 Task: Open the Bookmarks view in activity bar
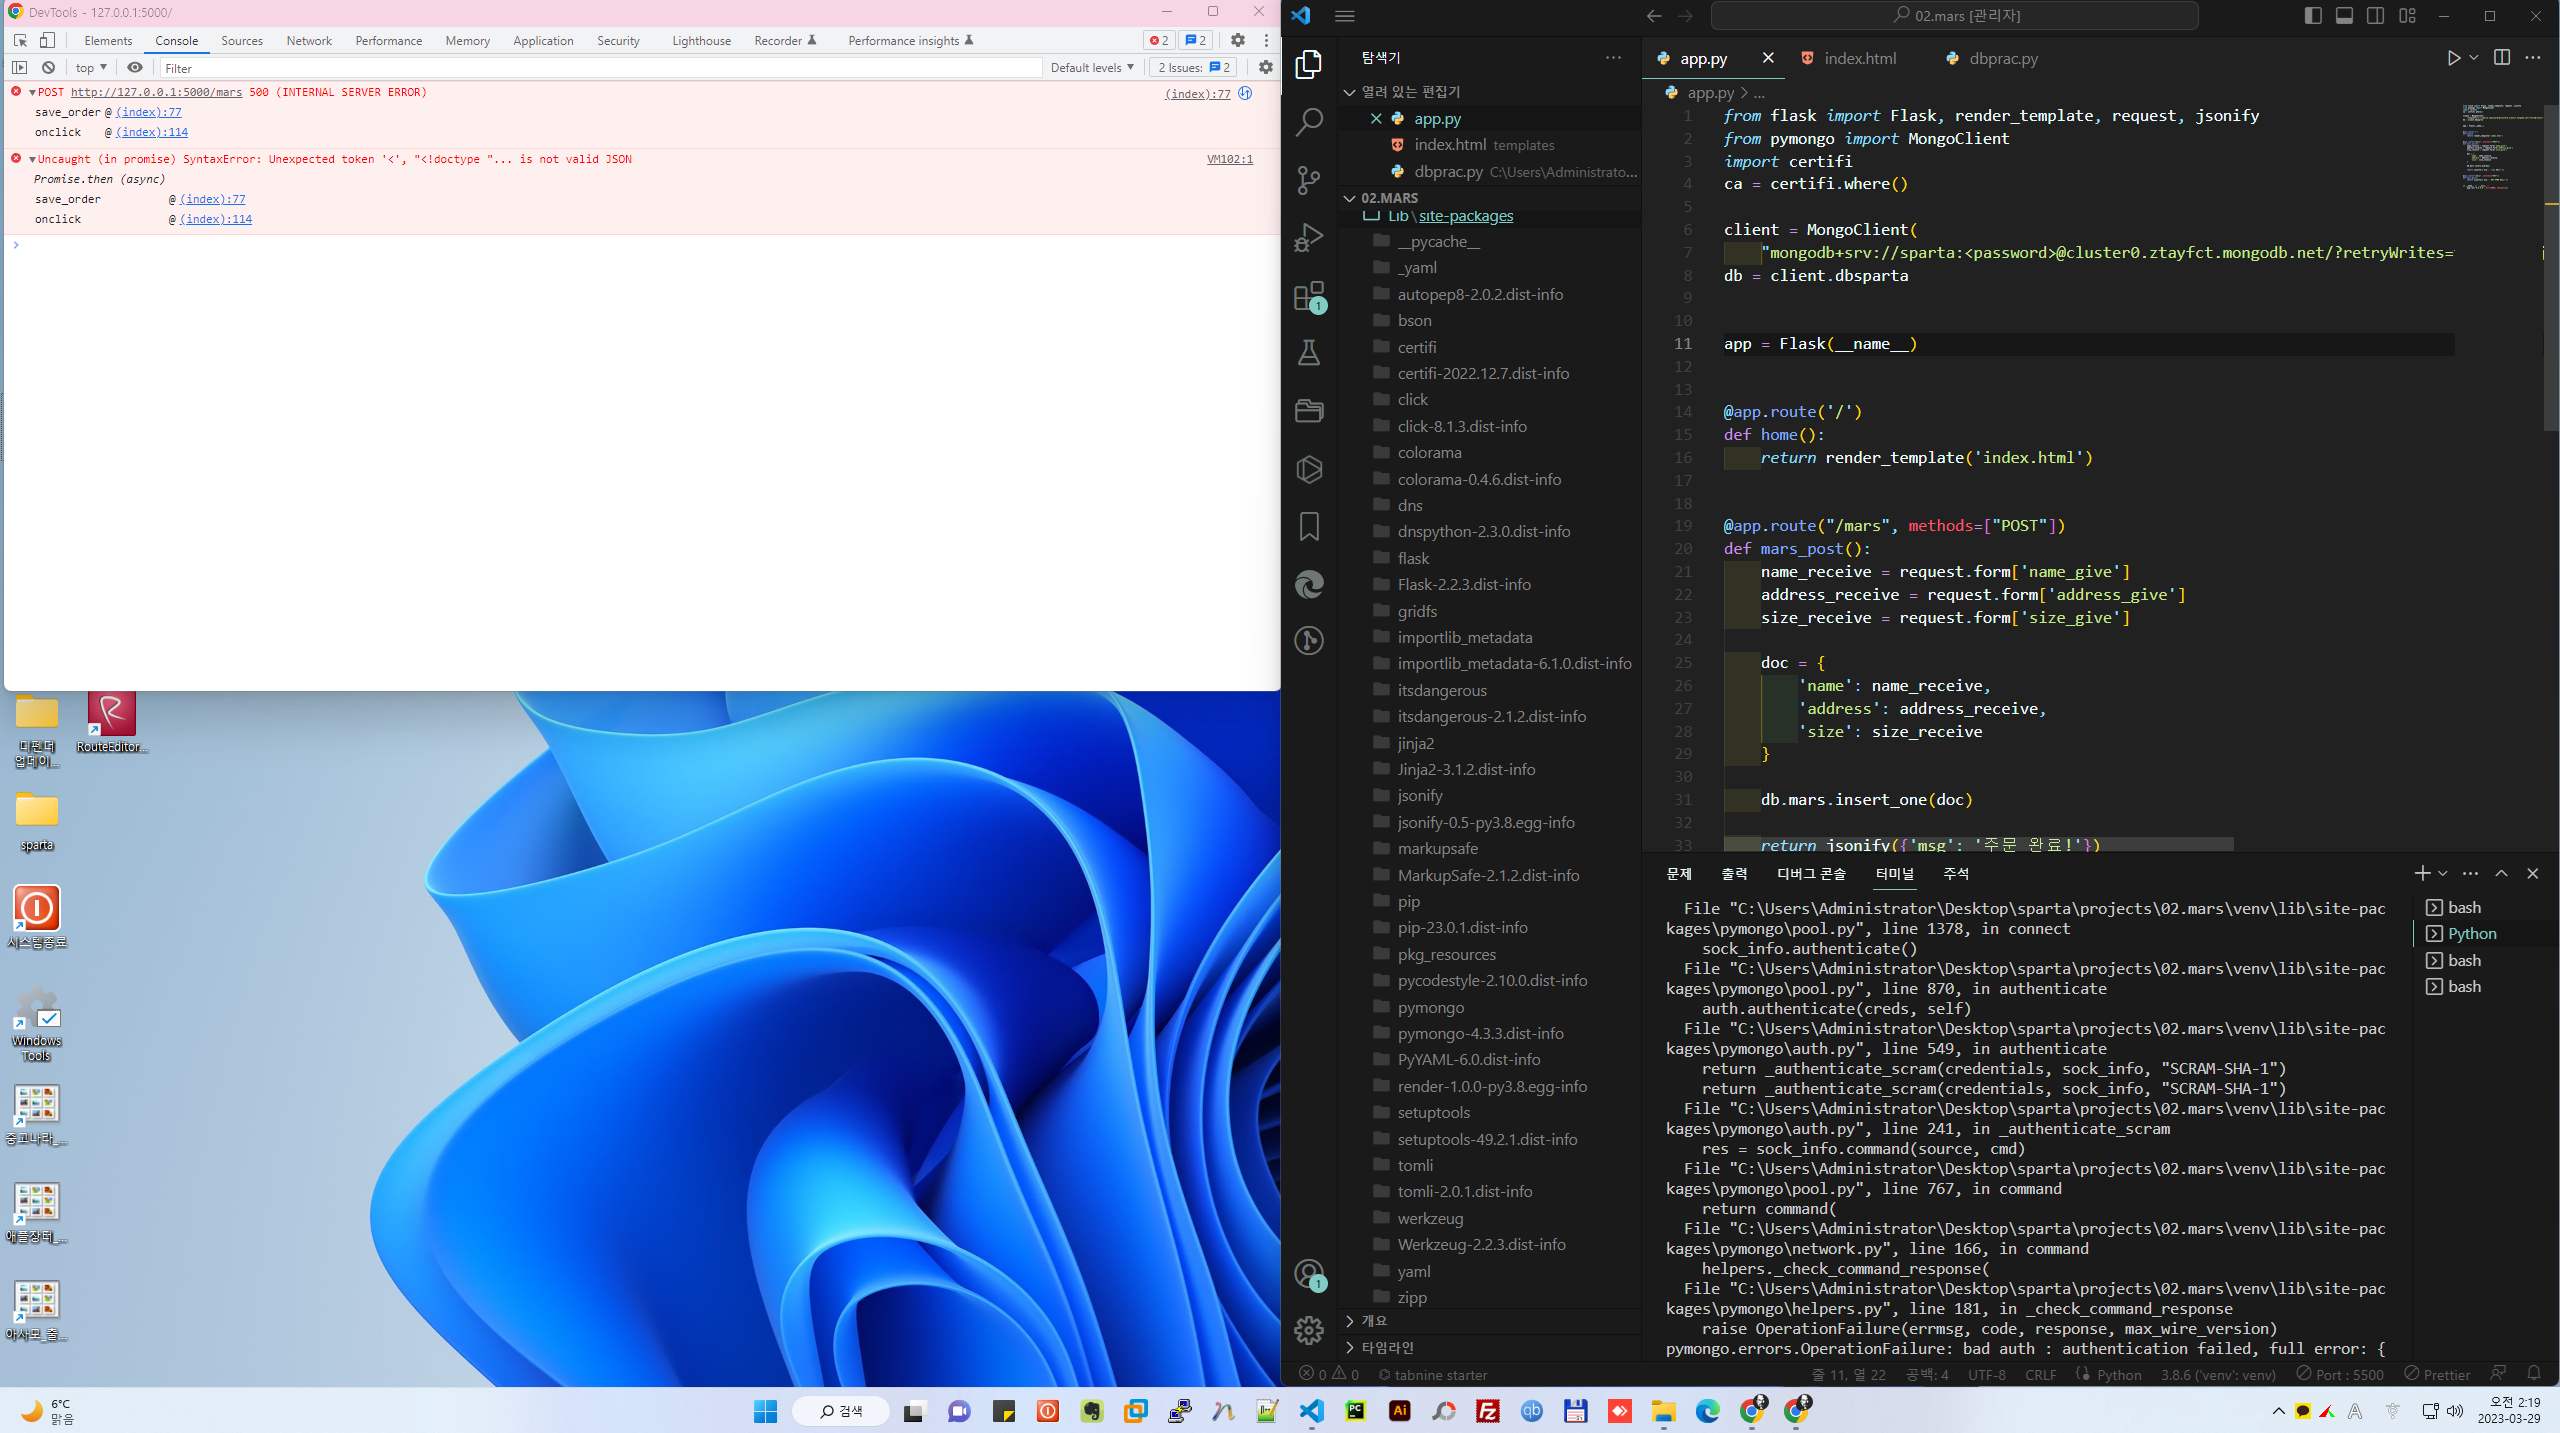[x=1308, y=527]
